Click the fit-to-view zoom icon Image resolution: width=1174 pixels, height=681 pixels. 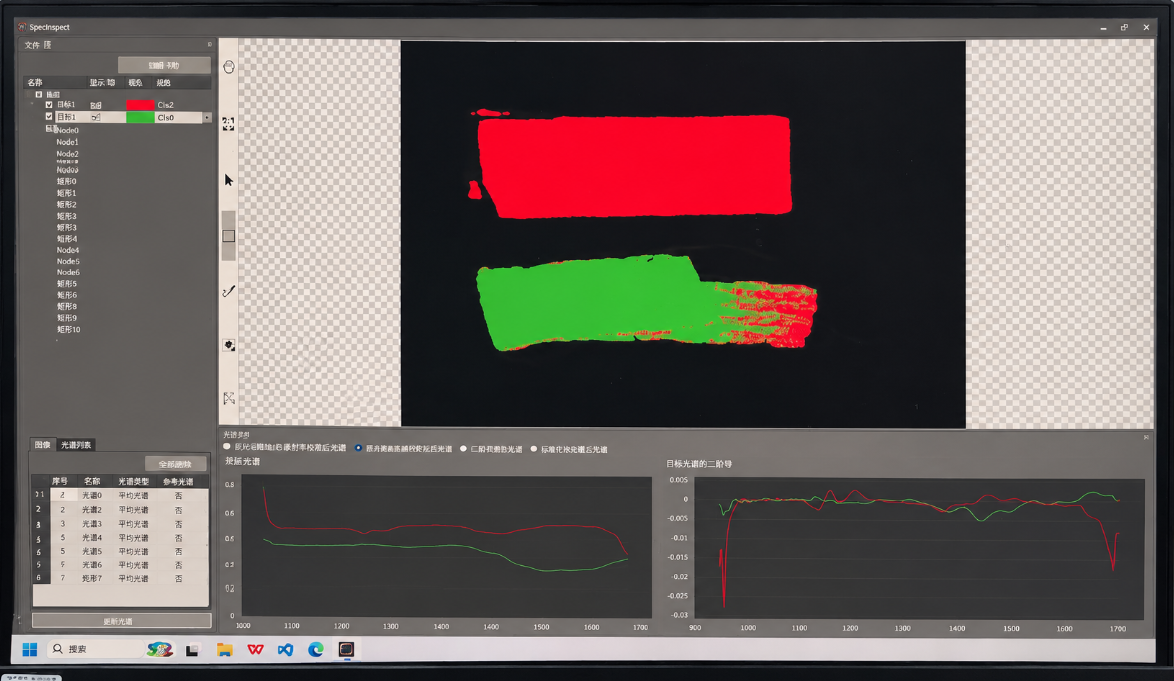228,124
